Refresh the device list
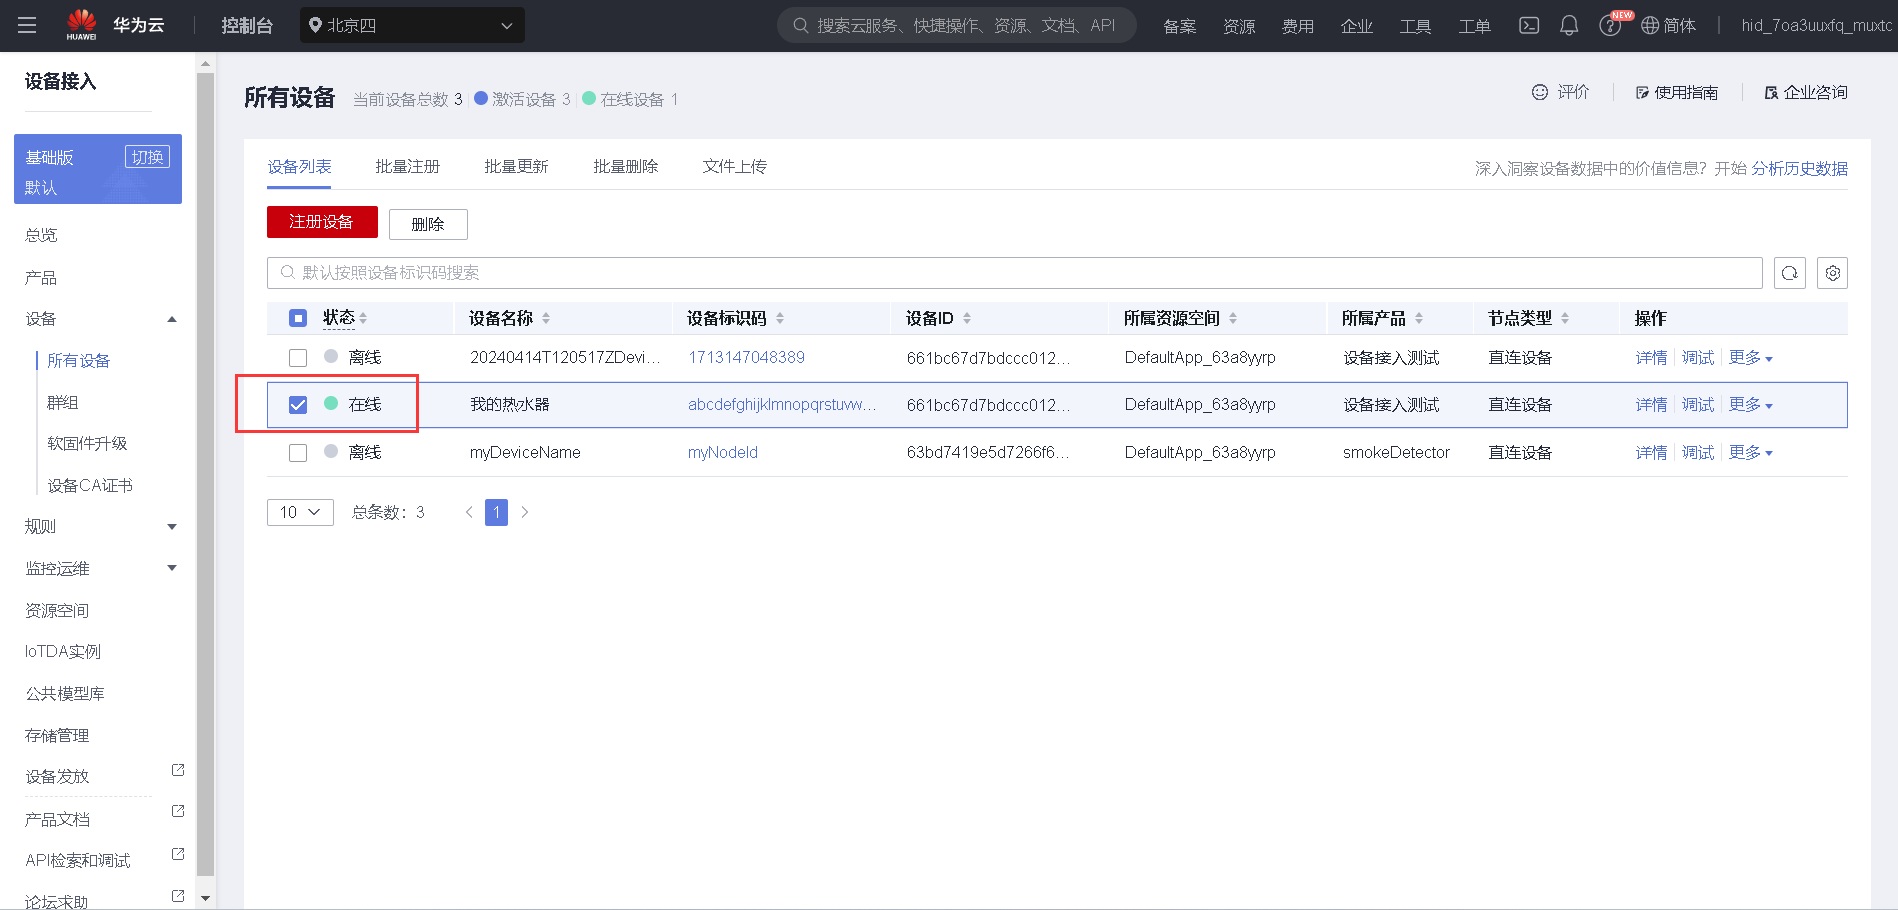 (x=1790, y=273)
